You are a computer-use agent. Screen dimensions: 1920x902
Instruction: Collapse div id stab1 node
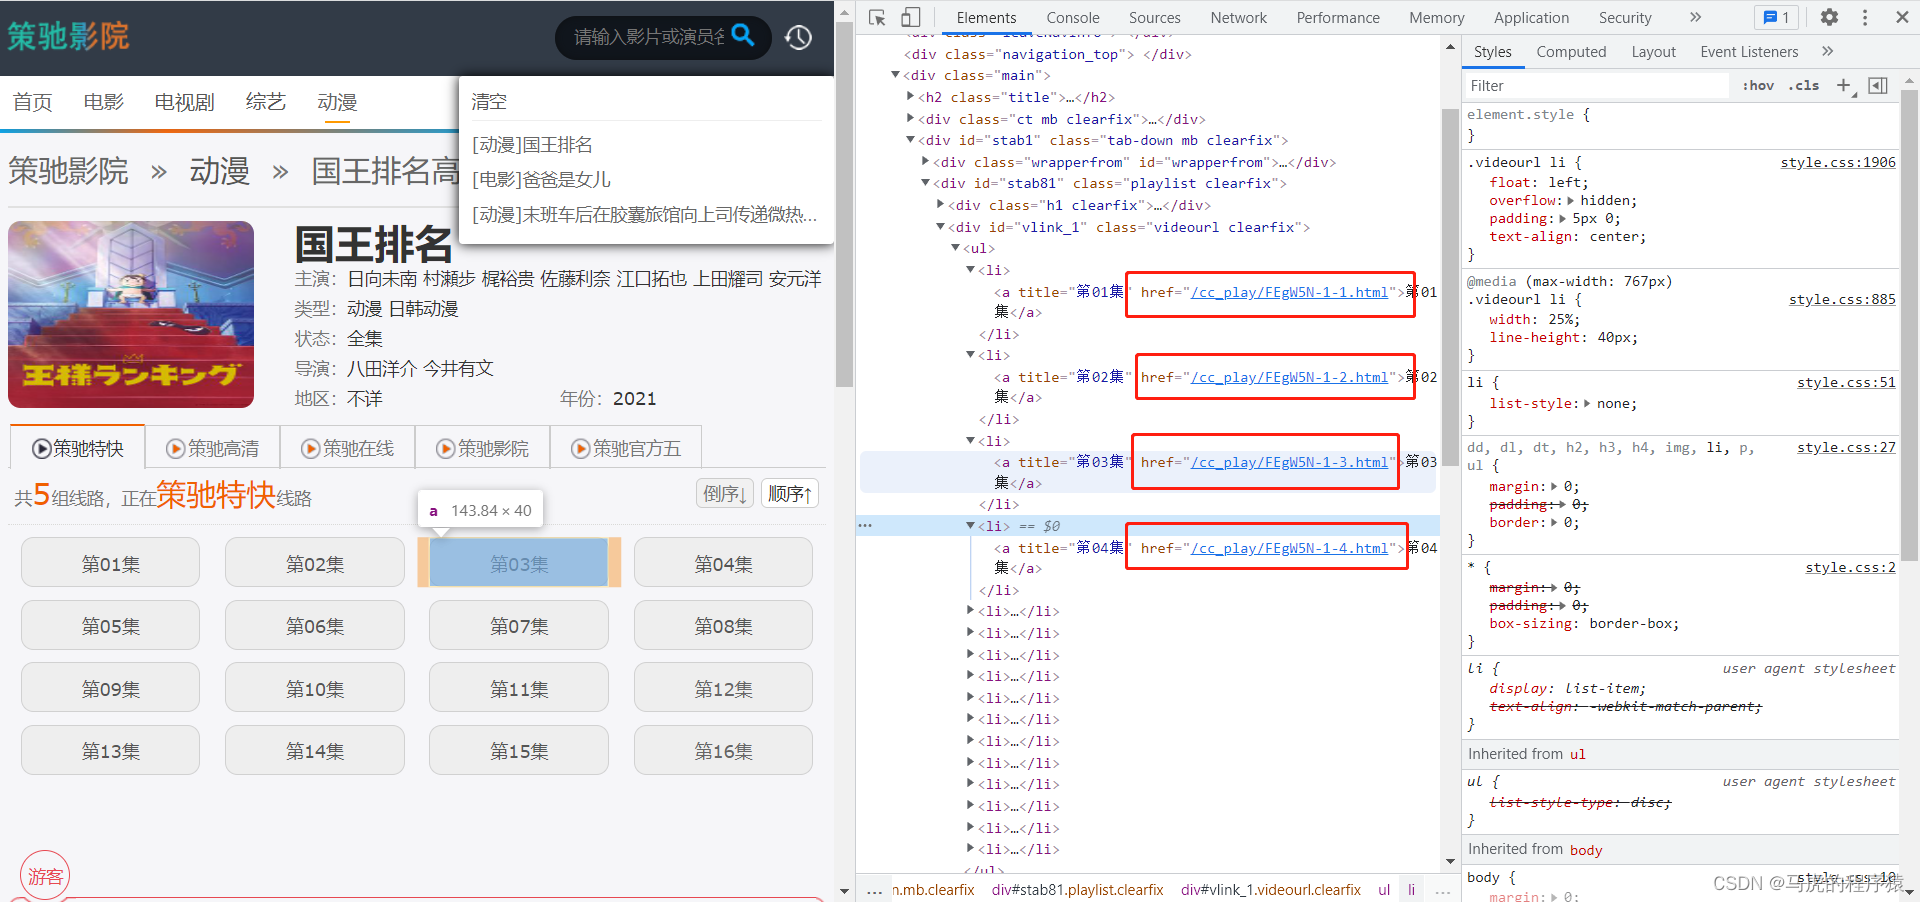point(910,140)
